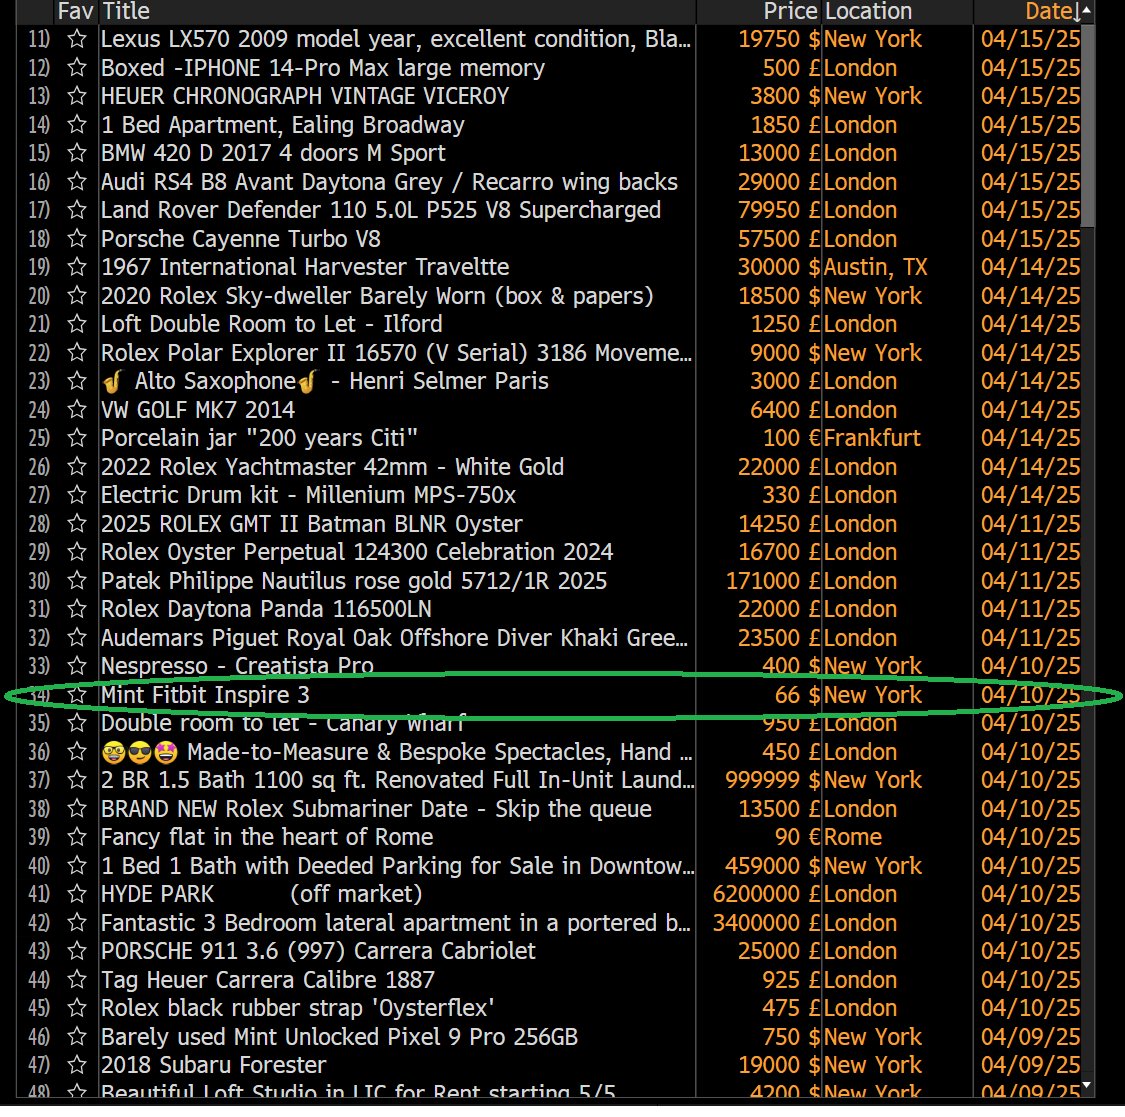Star the 2020 Rolex Sky-dweller listing

pos(77,296)
